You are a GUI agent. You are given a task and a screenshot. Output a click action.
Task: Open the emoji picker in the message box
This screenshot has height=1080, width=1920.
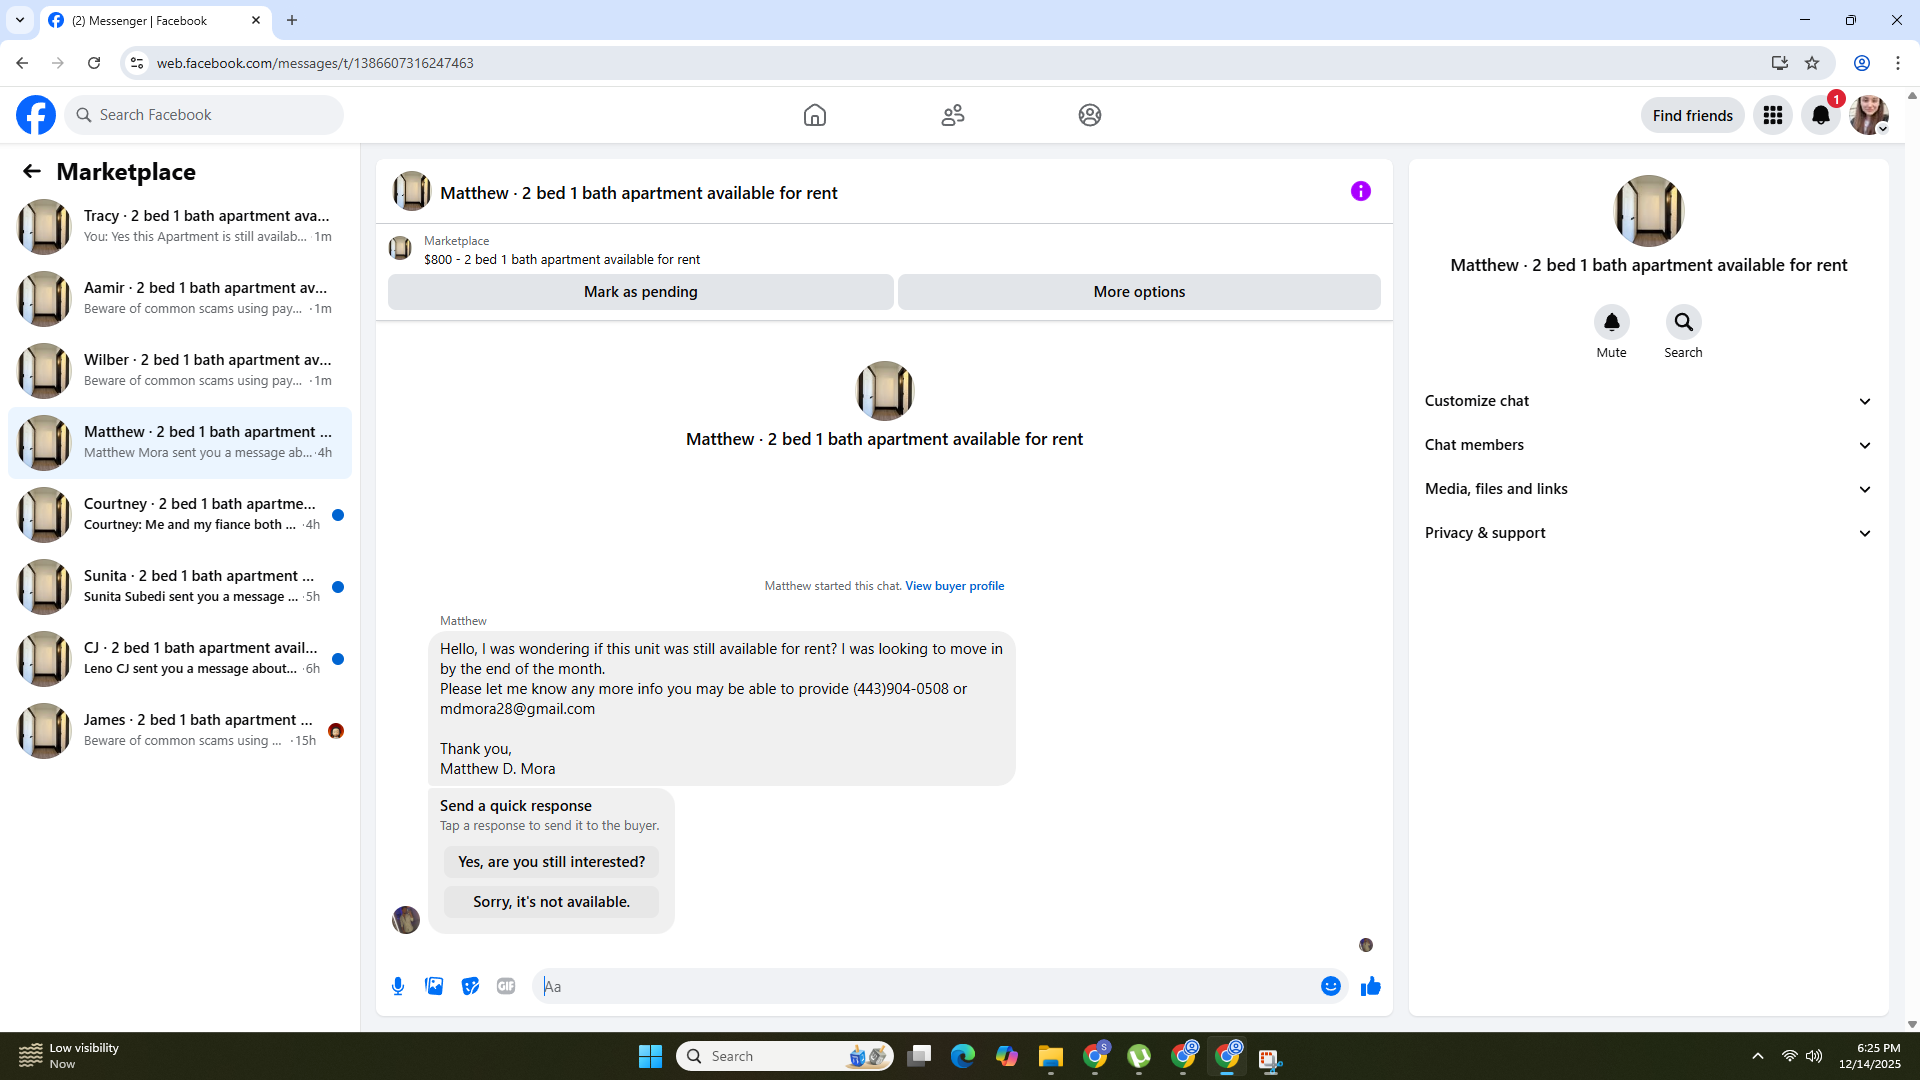pyautogui.click(x=1330, y=986)
